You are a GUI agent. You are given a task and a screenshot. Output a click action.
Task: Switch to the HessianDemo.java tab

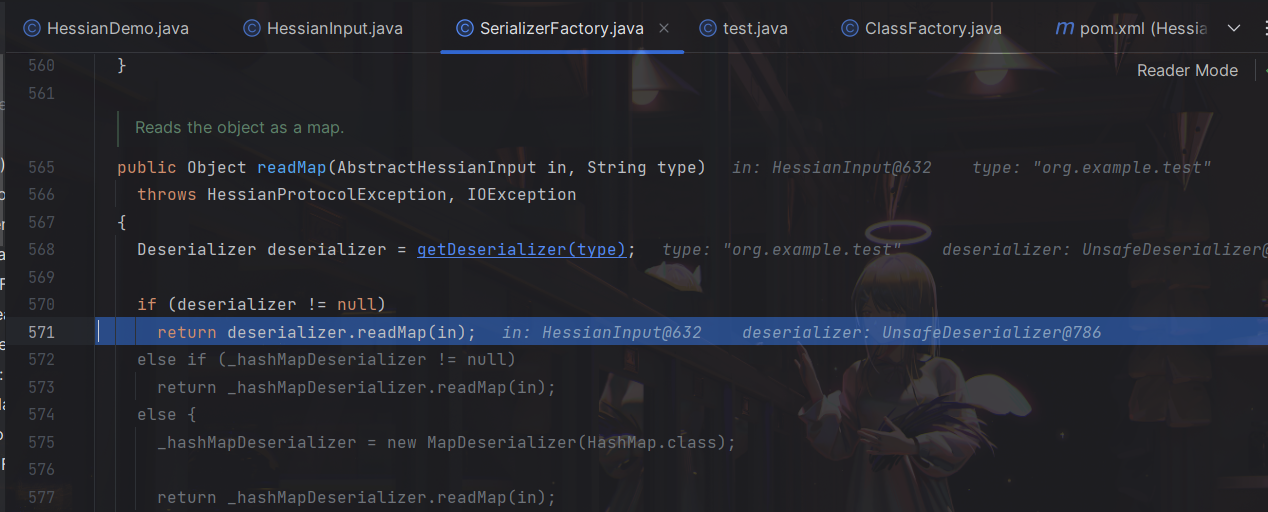[105, 28]
